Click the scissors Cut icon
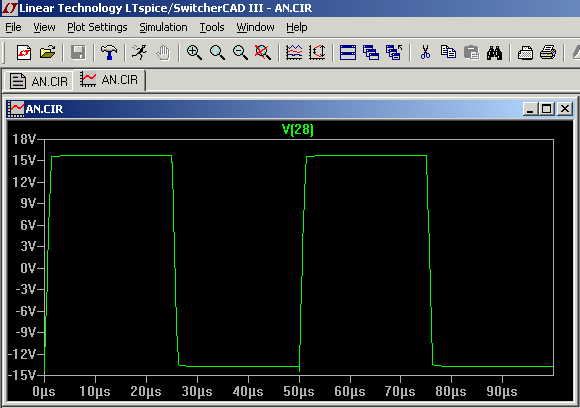580x408 pixels. (425, 53)
